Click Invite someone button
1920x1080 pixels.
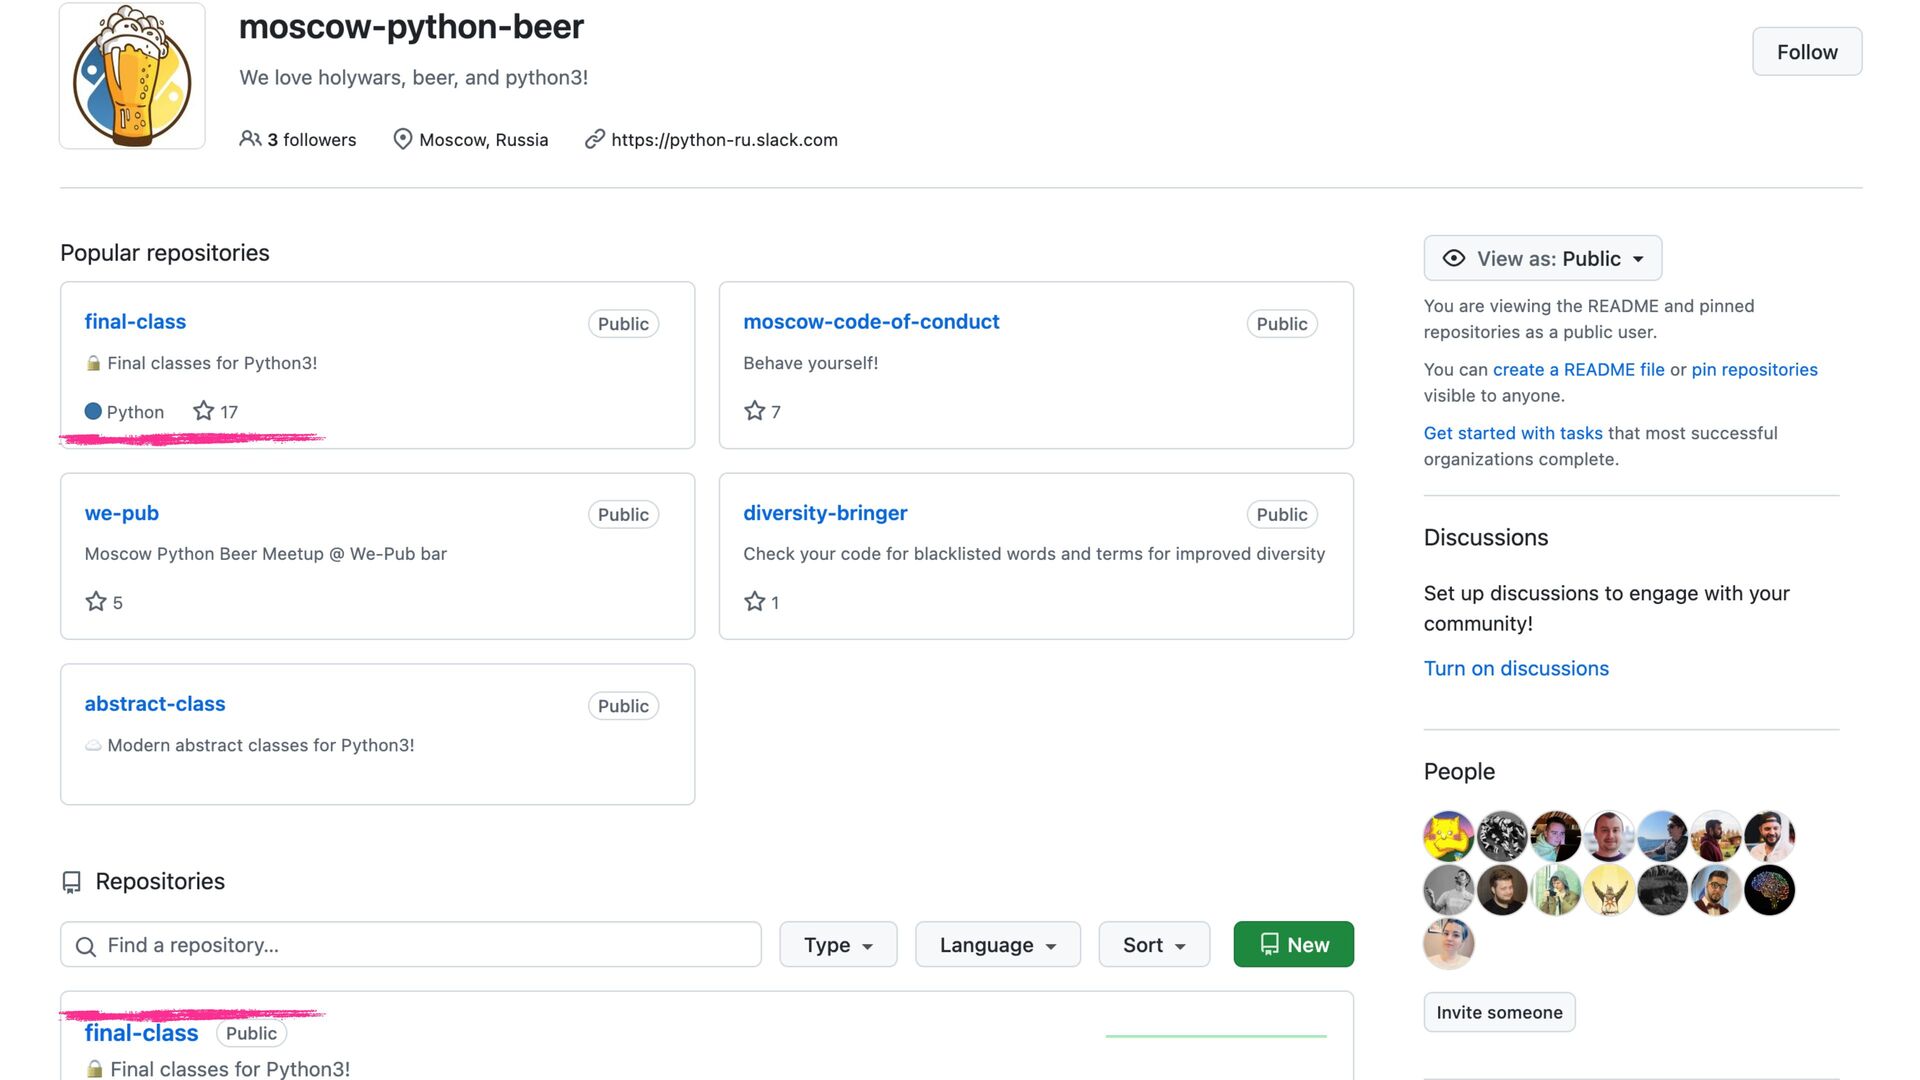(1499, 1012)
